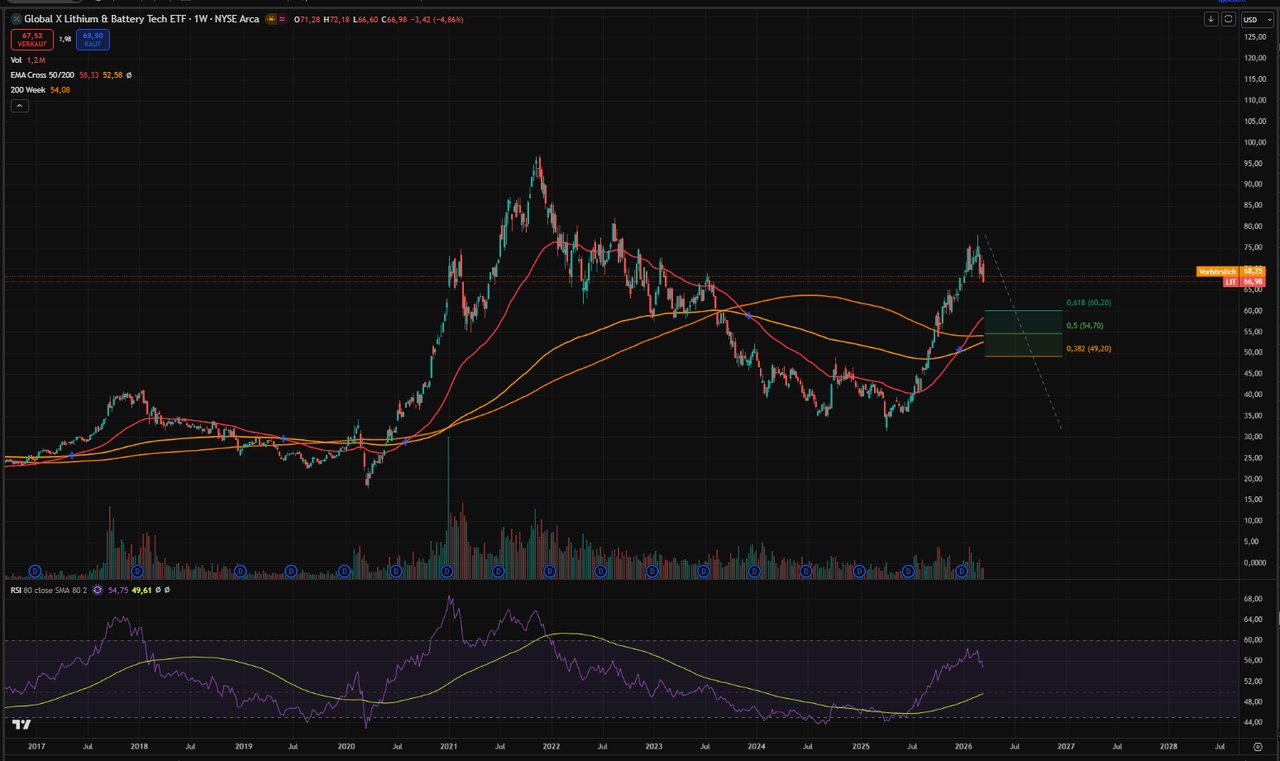Open the USD currency dropdown
Image resolution: width=1280 pixels, height=761 pixels.
(1251, 19)
